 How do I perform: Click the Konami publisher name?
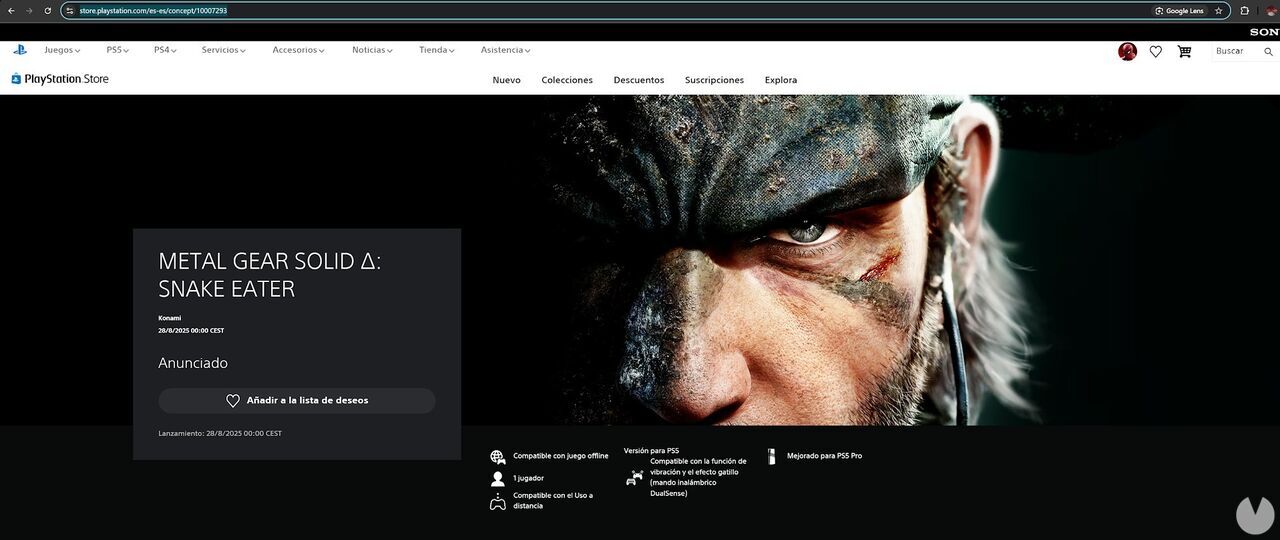click(x=169, y=318)
